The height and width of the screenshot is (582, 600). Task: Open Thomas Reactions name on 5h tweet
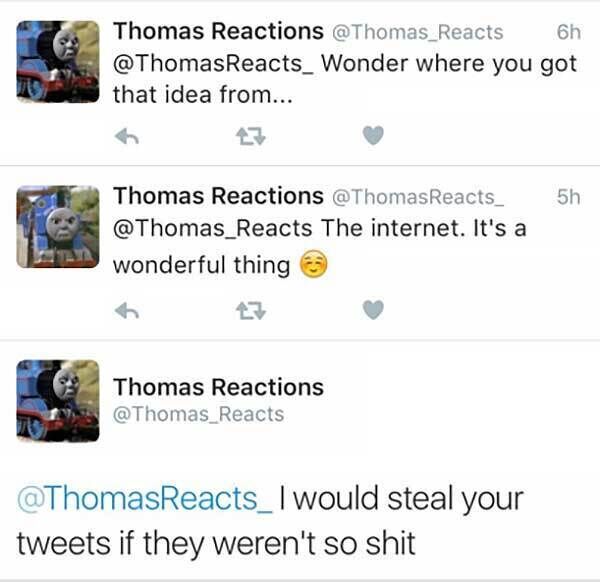[x=218, y=196]
